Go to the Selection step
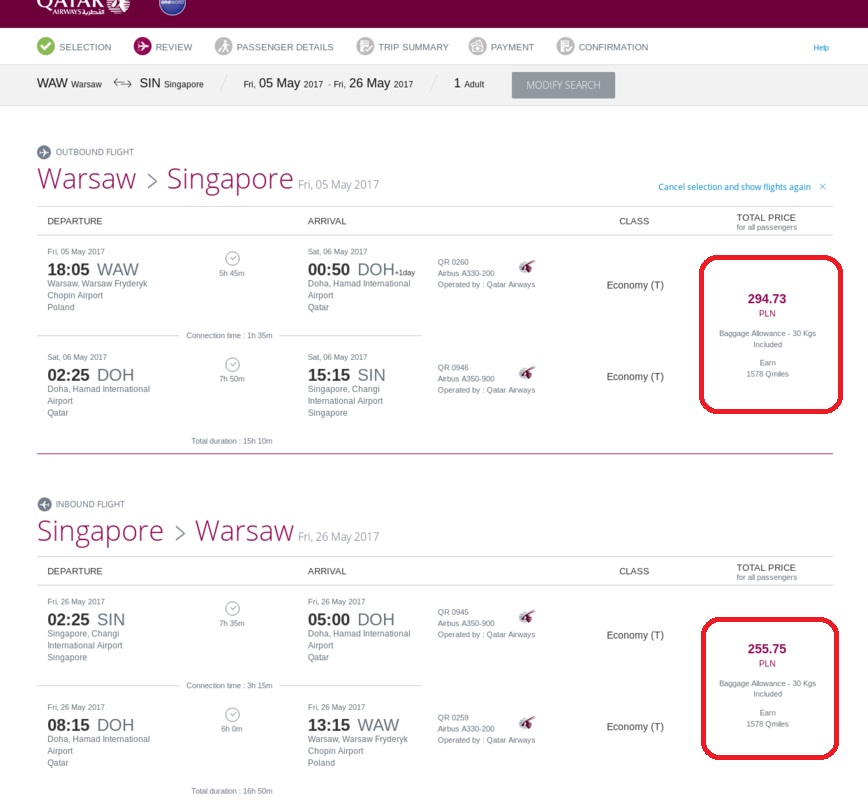The image size is (868, 800). pos(85,47)
